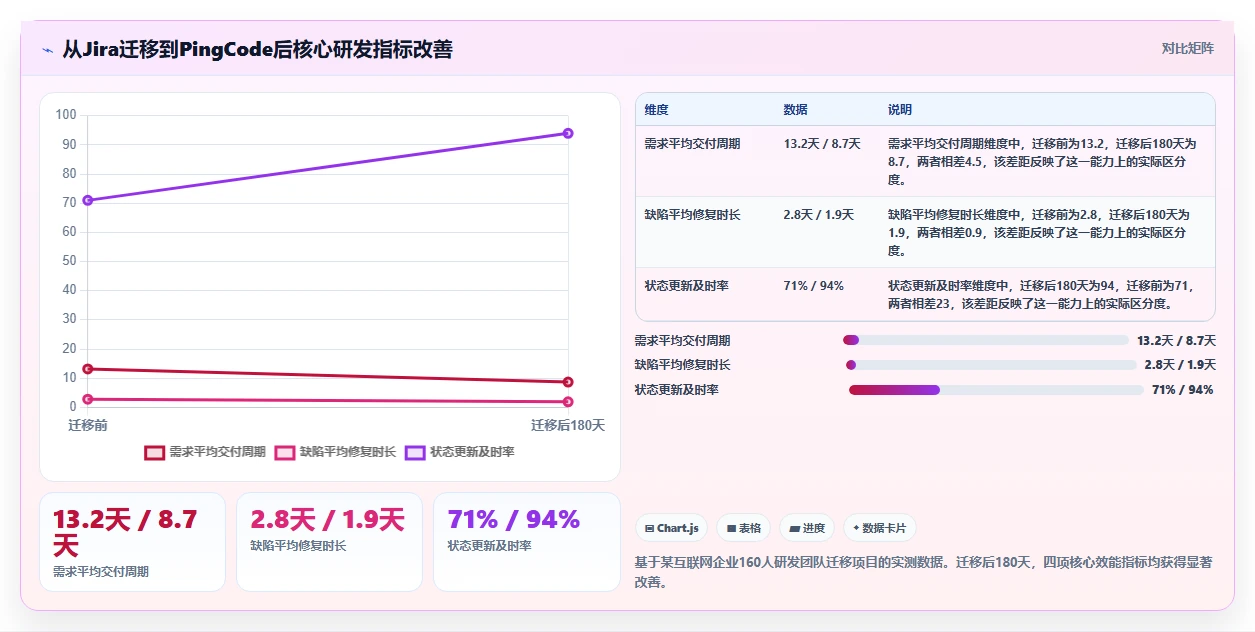Click the table cell 2.8天 / 1.9天

(818, 215)
